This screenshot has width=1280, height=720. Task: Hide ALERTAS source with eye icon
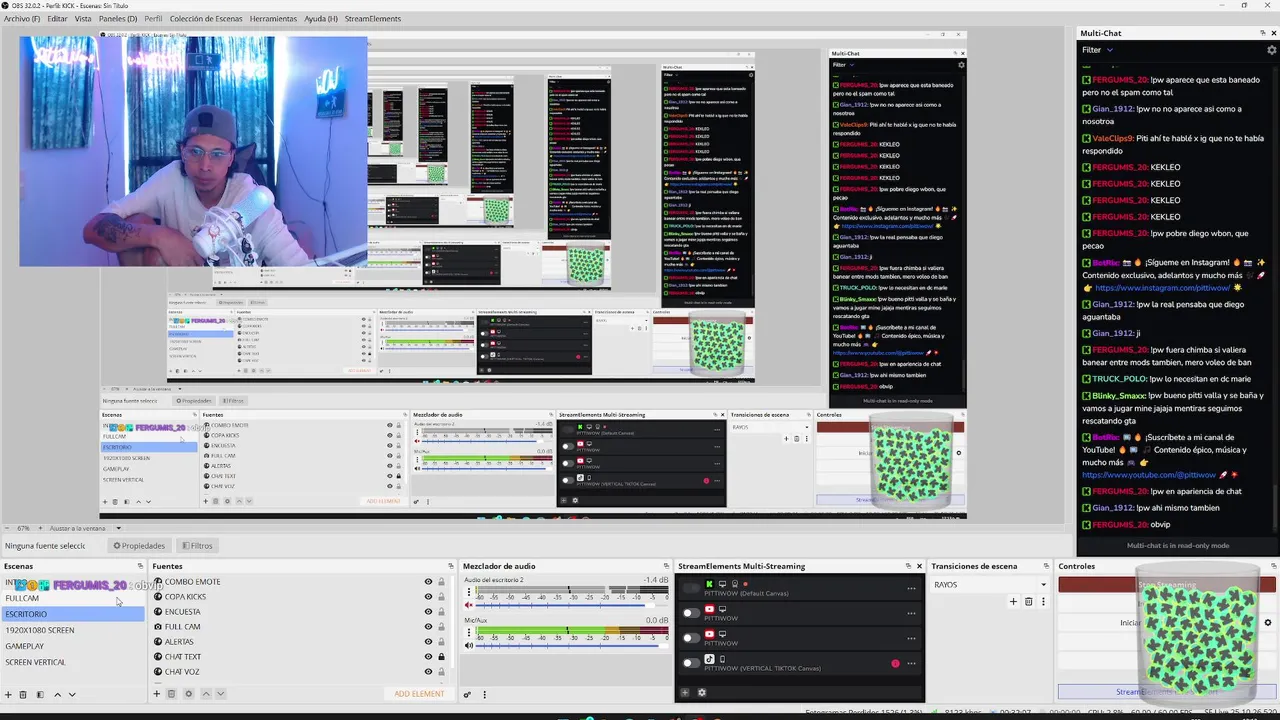click(428, 642)
